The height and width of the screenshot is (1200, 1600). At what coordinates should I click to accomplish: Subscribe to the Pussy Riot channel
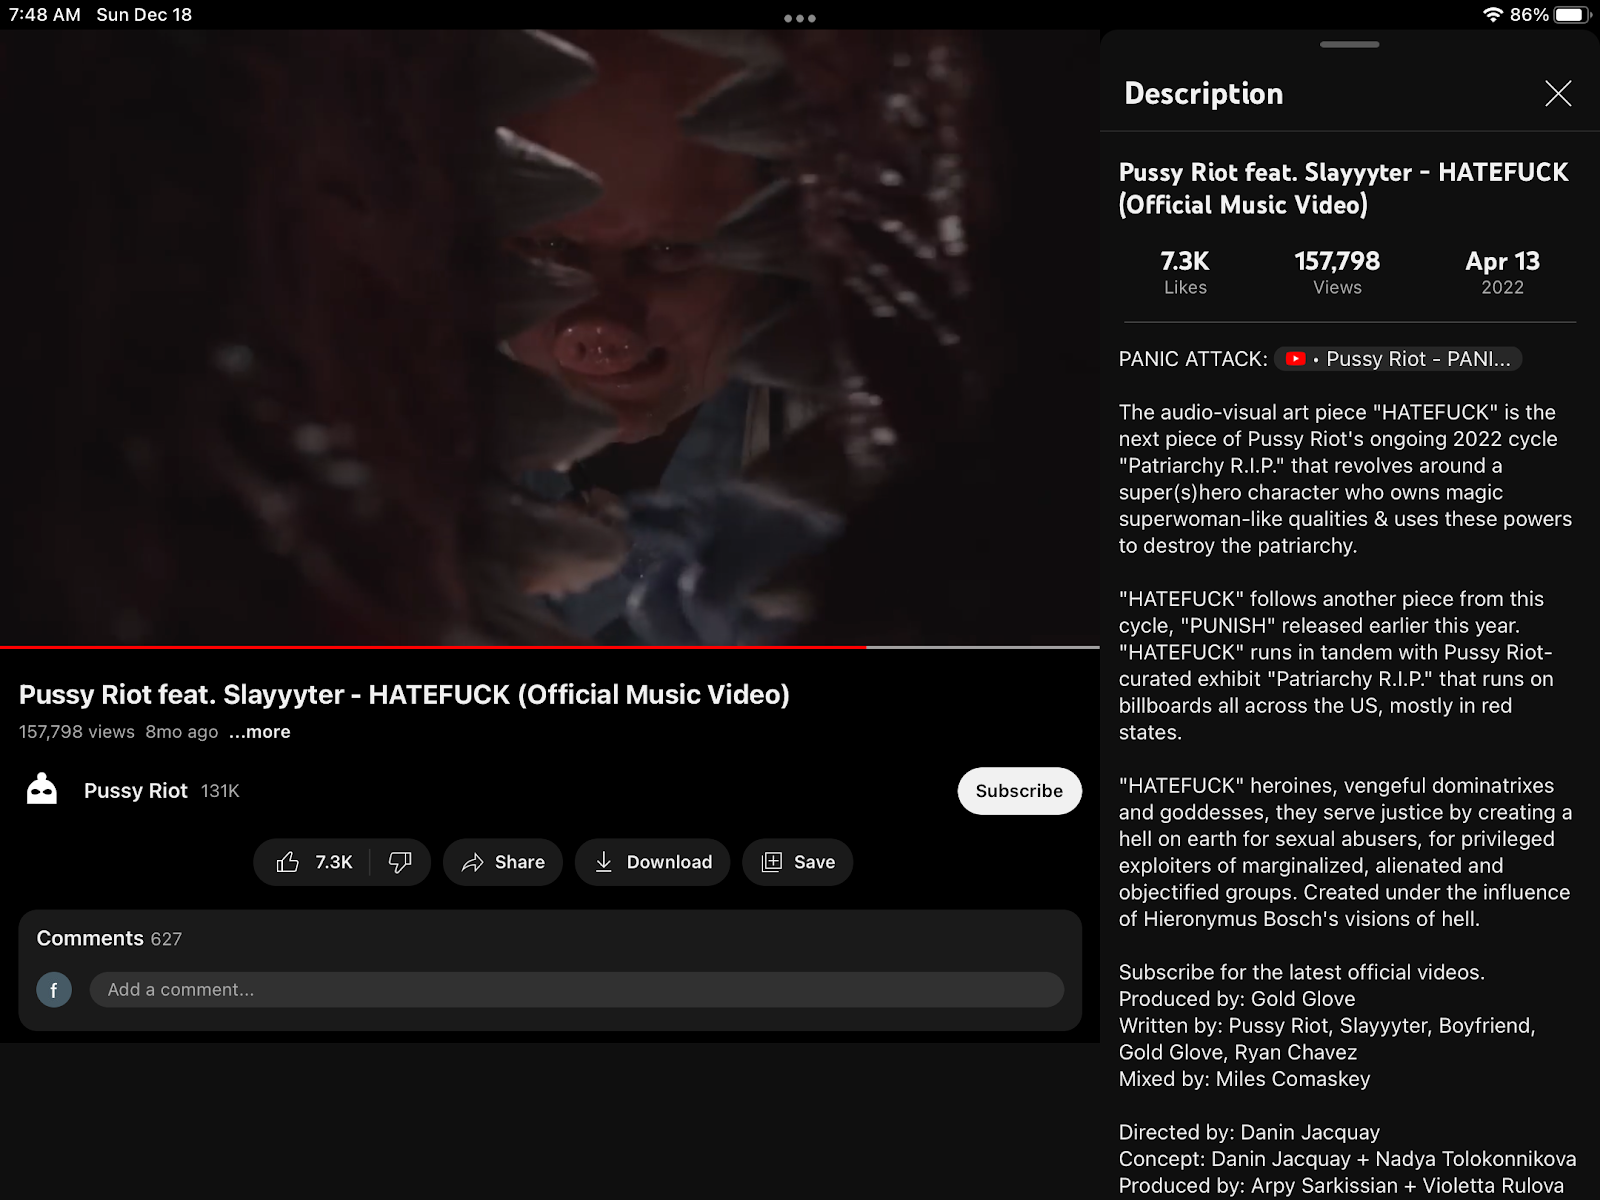[1019, 791]
